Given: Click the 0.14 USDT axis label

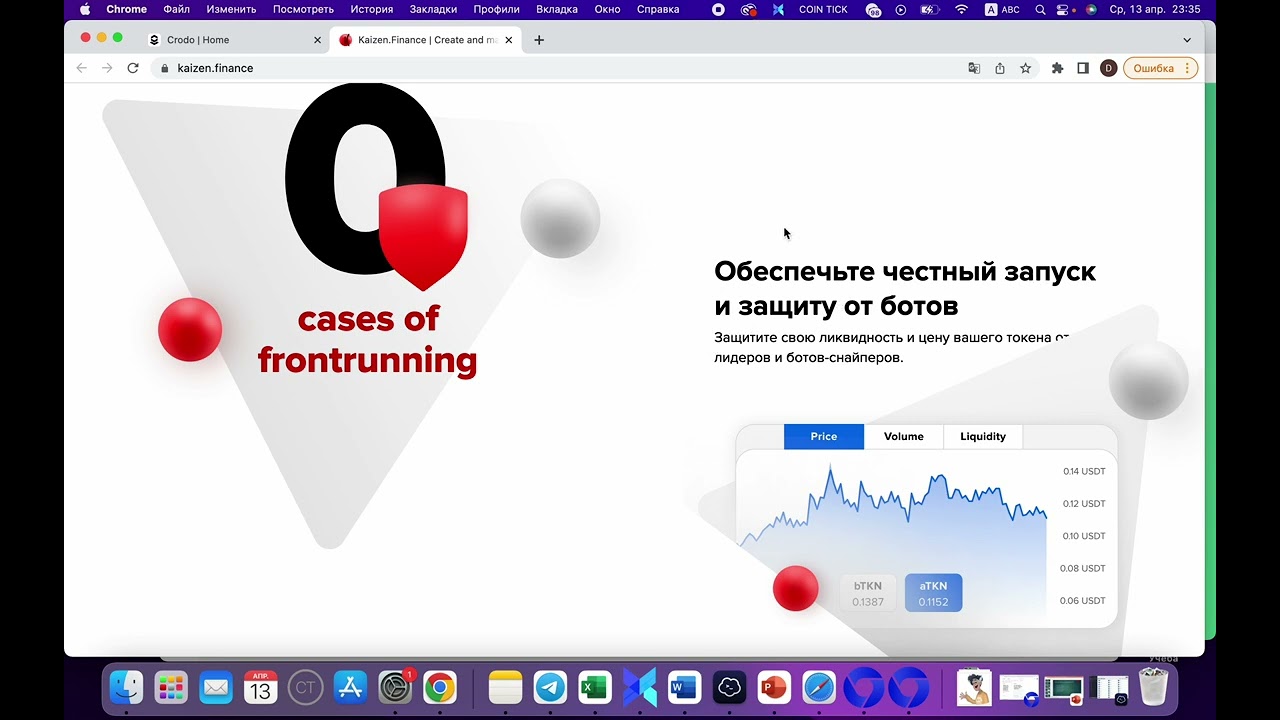Looking at the screenshot, I should tap(1084, 471).
